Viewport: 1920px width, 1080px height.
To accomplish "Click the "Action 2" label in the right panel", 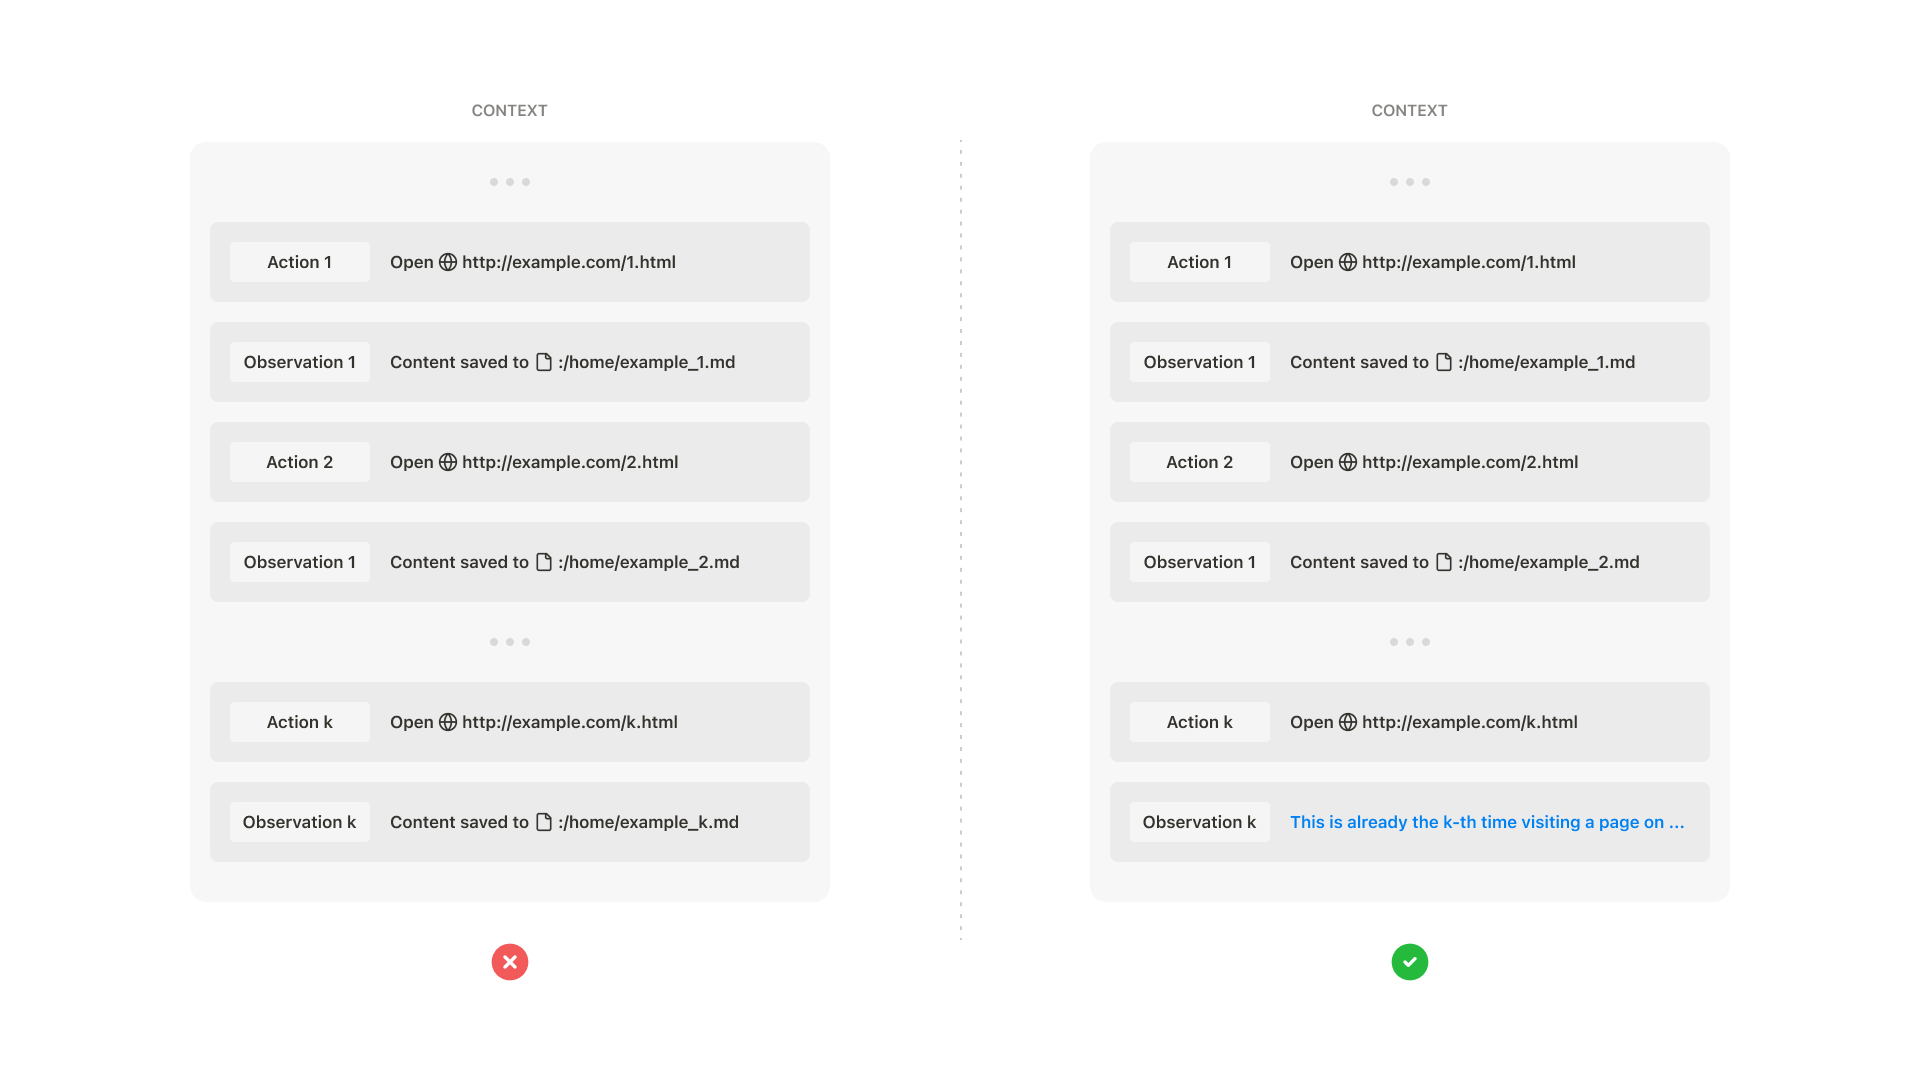I will coord(1199,462).
